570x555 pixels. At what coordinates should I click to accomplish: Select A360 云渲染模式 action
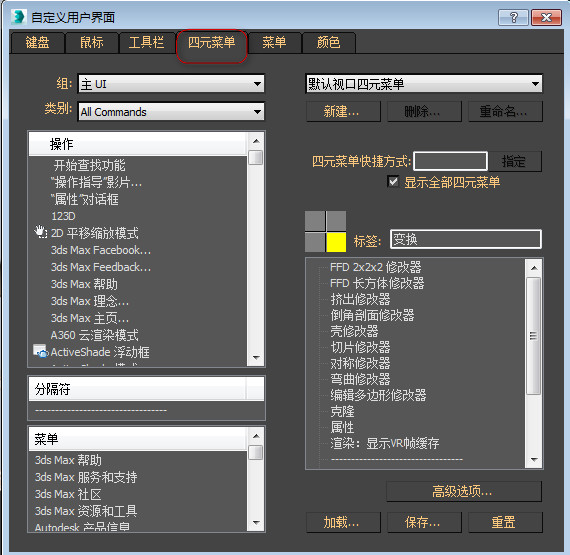(x=95, y=335)
